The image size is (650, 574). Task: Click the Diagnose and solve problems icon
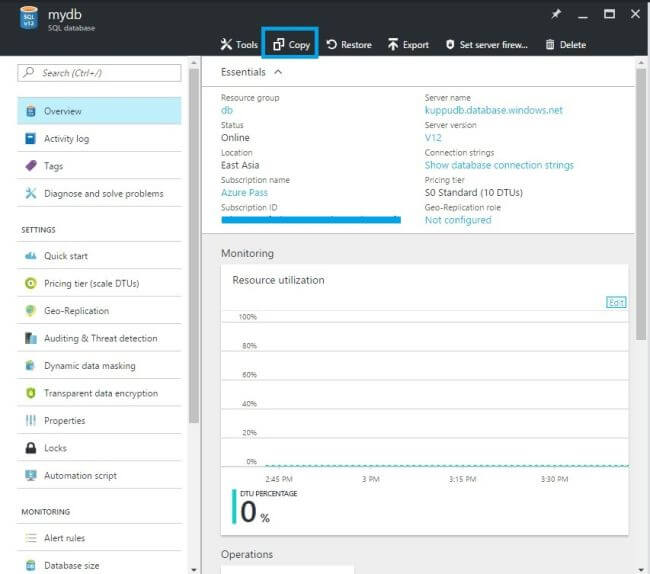[31, 193]
